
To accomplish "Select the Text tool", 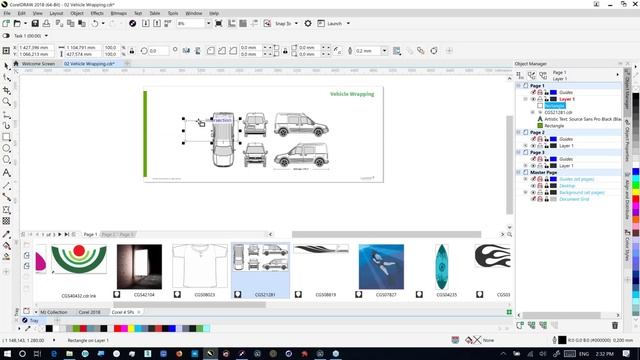I will click(6, 173).
